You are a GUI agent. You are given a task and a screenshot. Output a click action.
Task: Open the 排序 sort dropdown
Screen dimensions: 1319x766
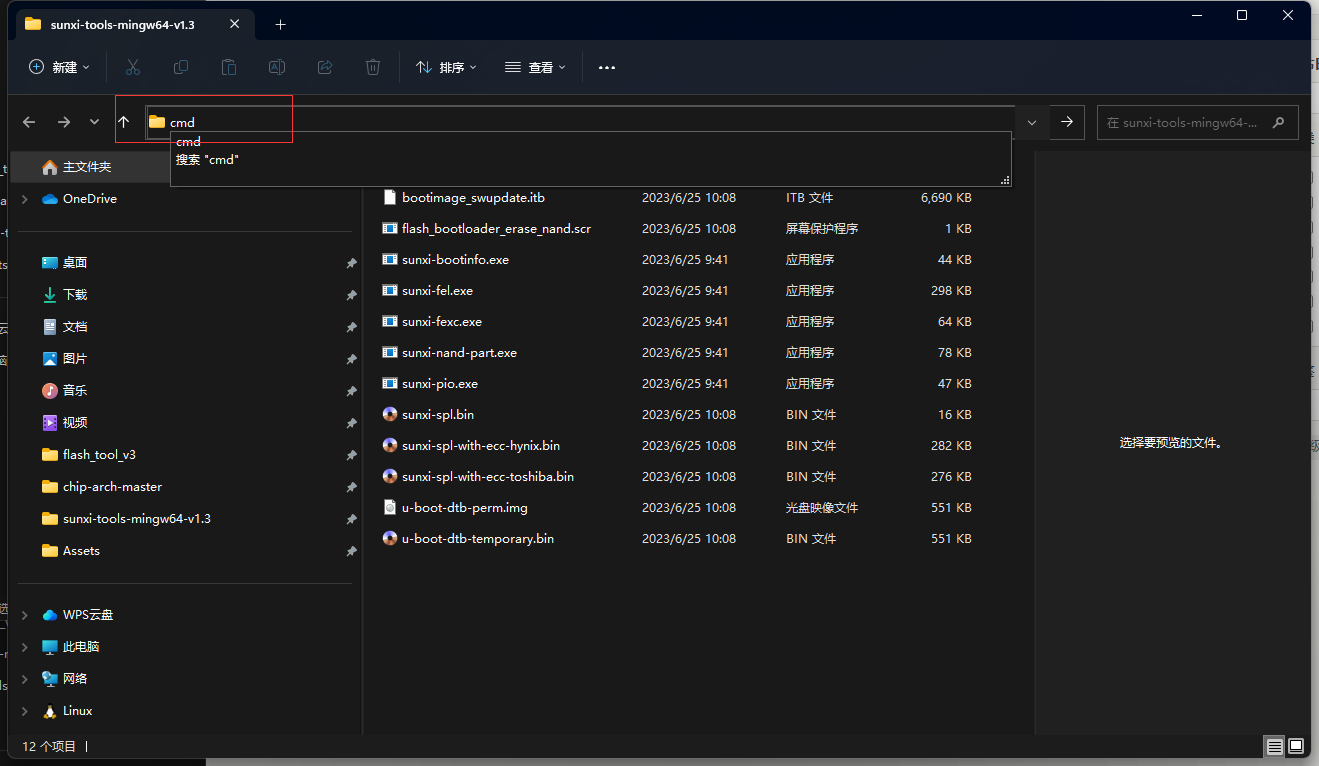[x=446, y=67]
